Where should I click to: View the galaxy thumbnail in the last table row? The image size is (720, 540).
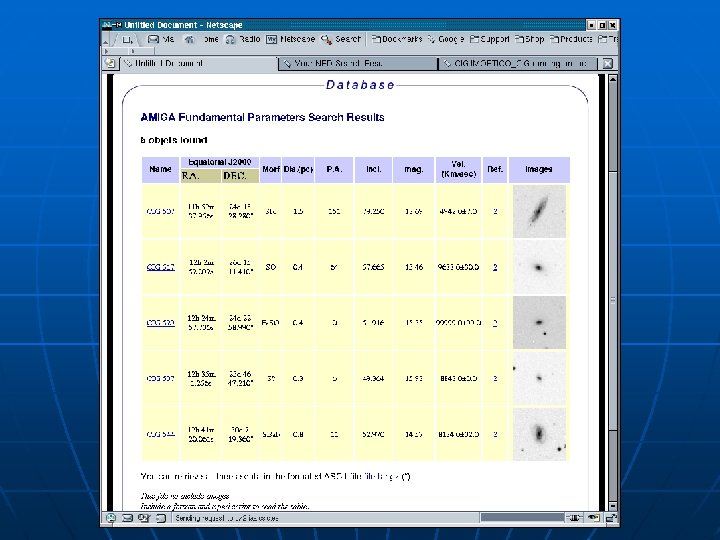[x=539, y=434]
